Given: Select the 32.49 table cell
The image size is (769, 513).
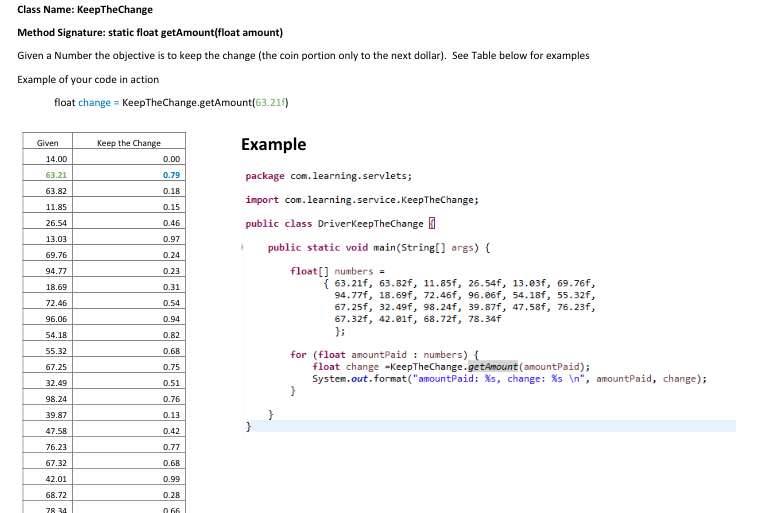Looking at the screenshot, I should pos(48,383).
